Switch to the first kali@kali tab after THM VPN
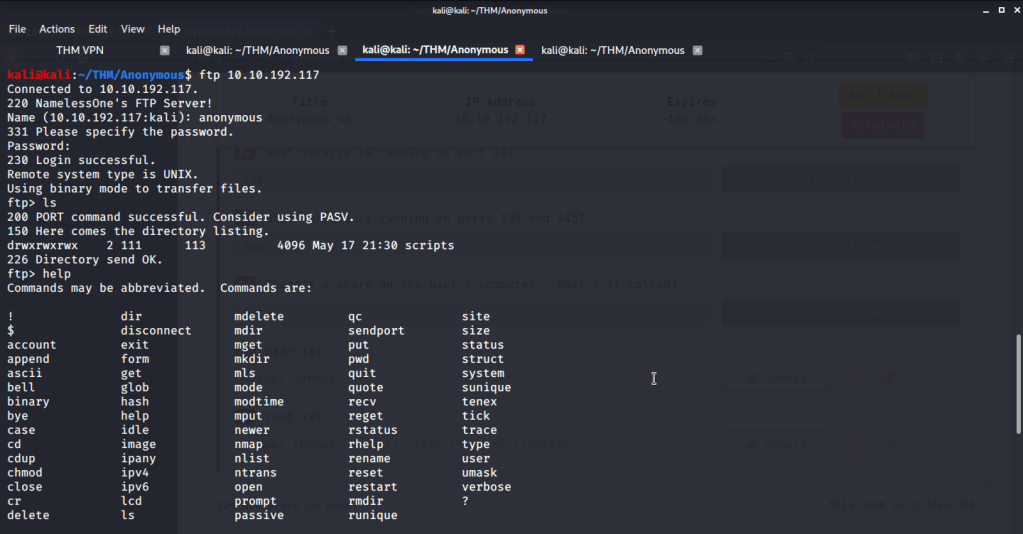This screenshot has width=1023, height=534. pos(259,50)
